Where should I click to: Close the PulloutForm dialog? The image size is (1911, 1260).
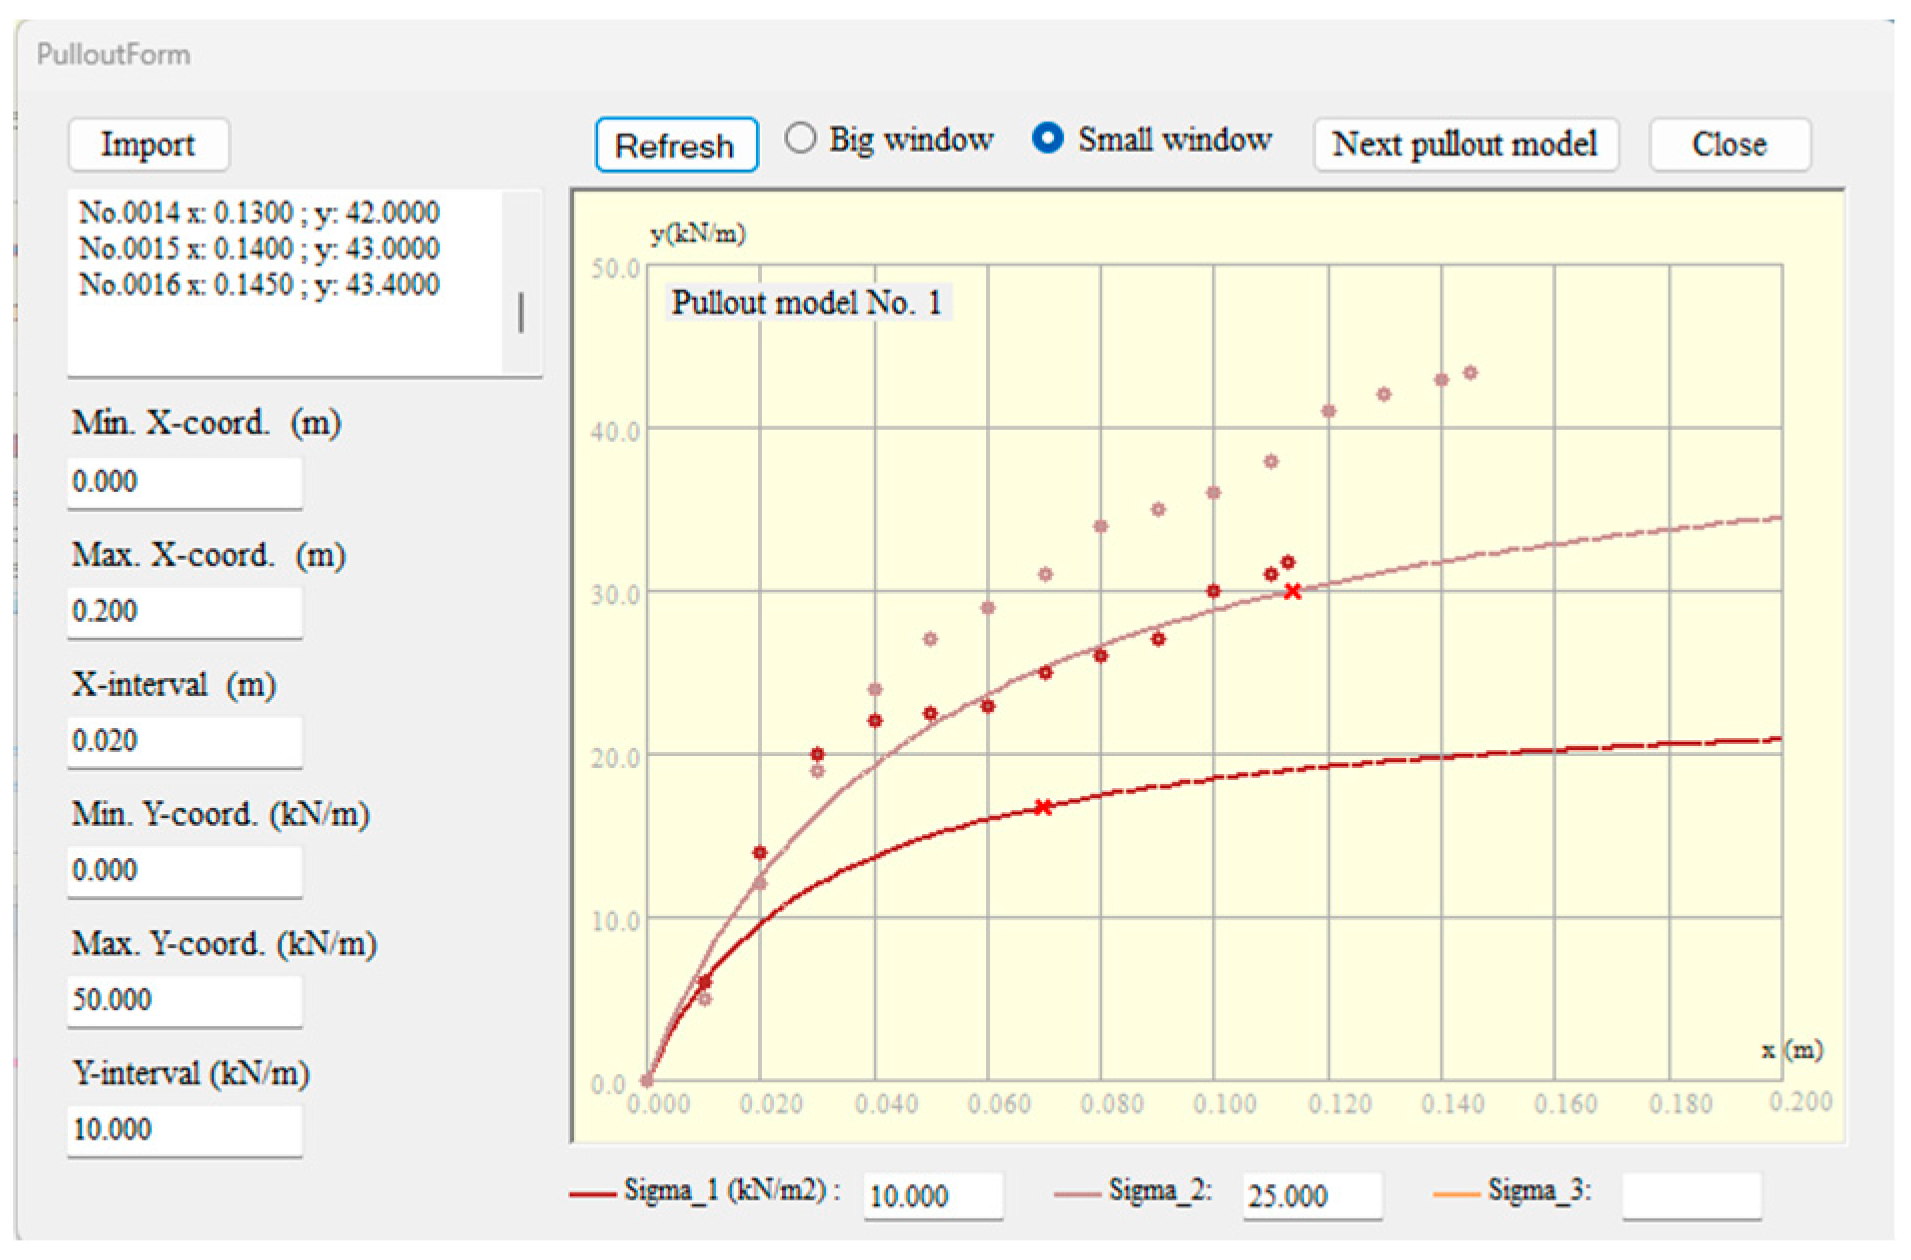[x=1728, y=145]
